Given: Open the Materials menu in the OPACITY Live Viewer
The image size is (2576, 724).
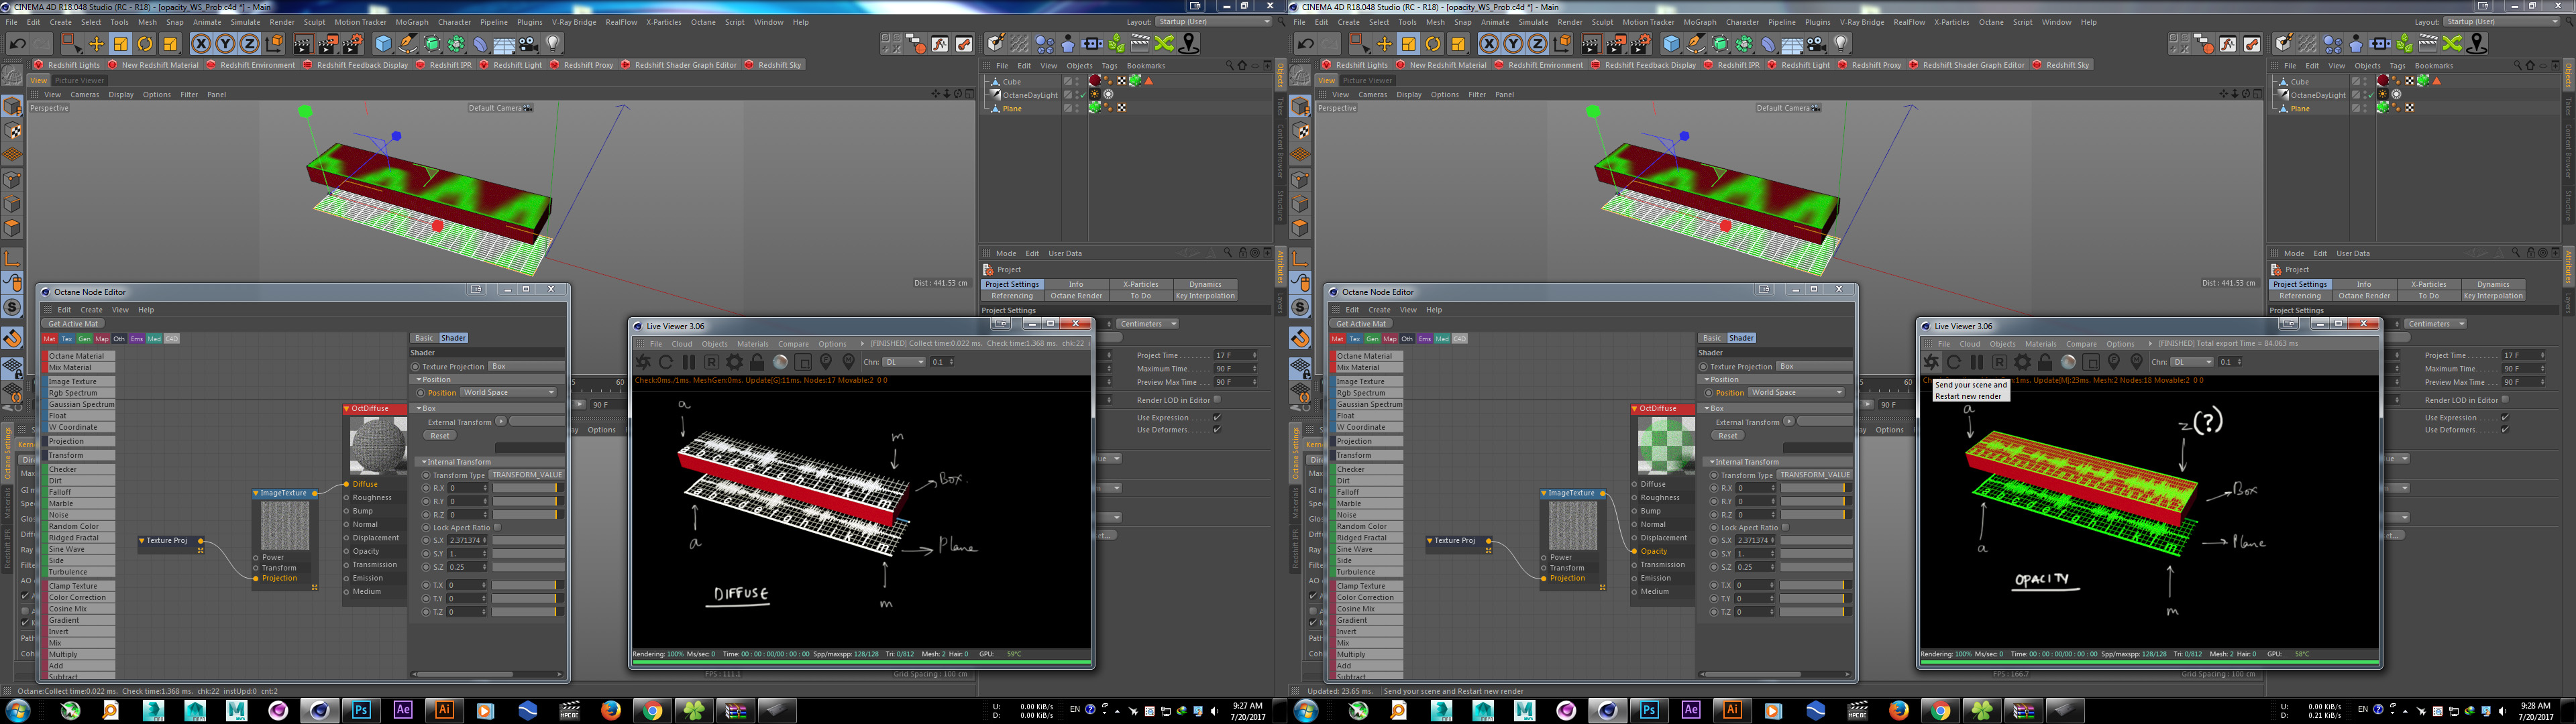Looking at the screenshot, I should pos(2040,344).
